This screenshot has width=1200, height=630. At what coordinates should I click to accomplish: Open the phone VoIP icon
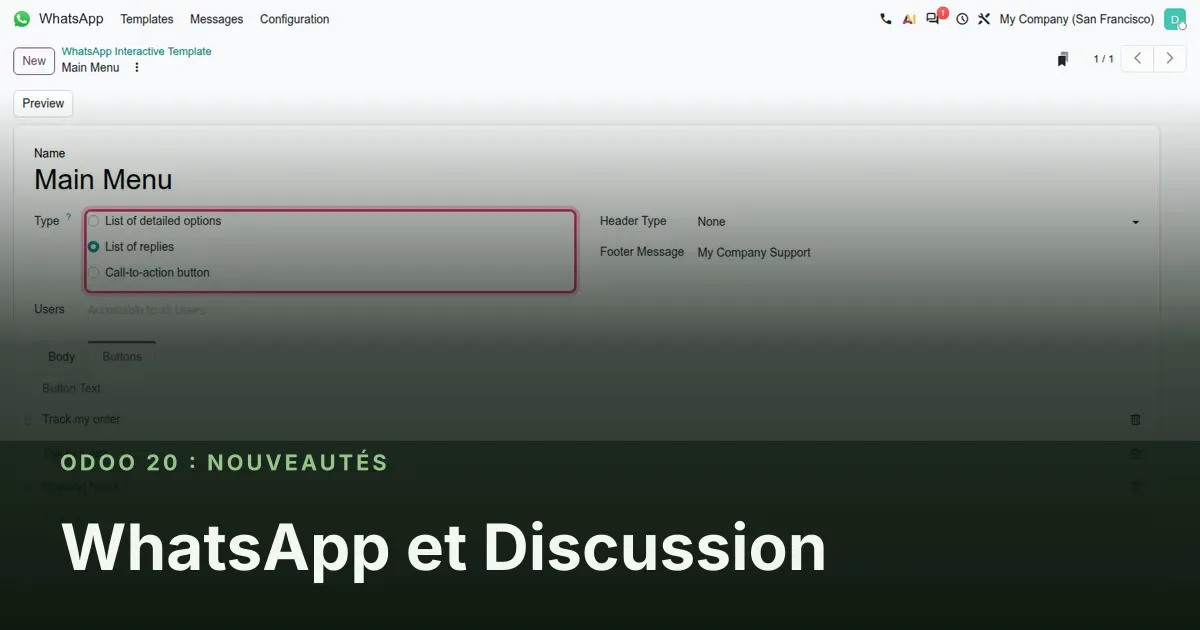[885, 19]
